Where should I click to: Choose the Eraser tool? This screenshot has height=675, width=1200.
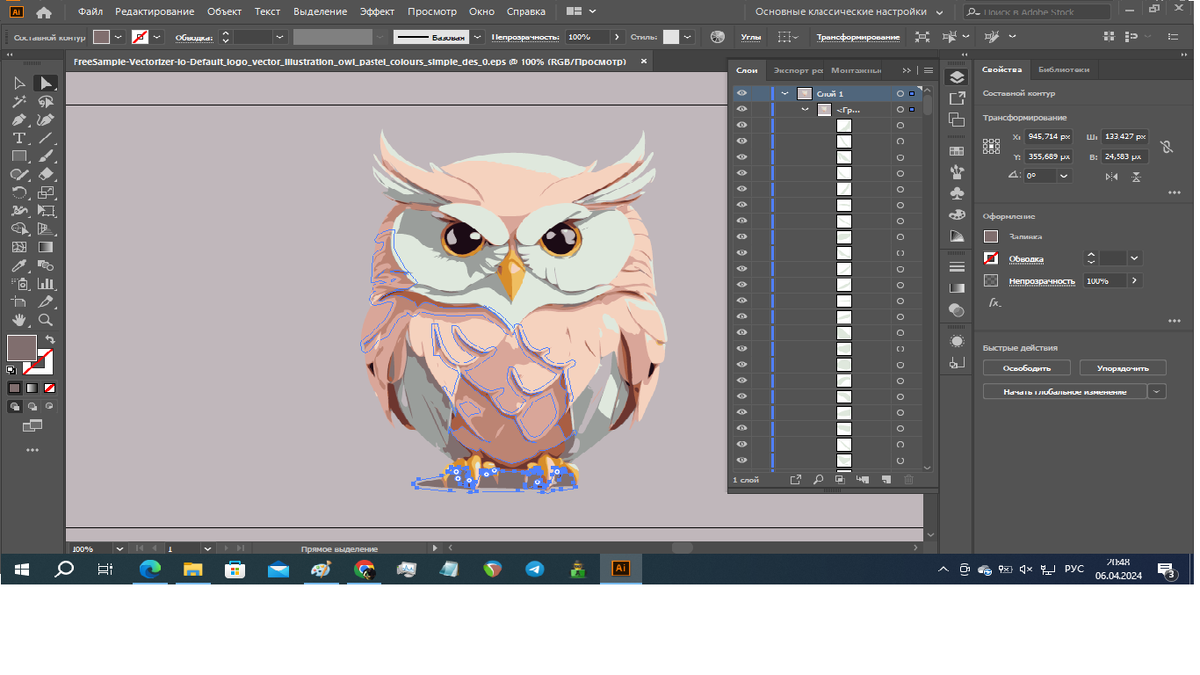(x=45, y=175)
